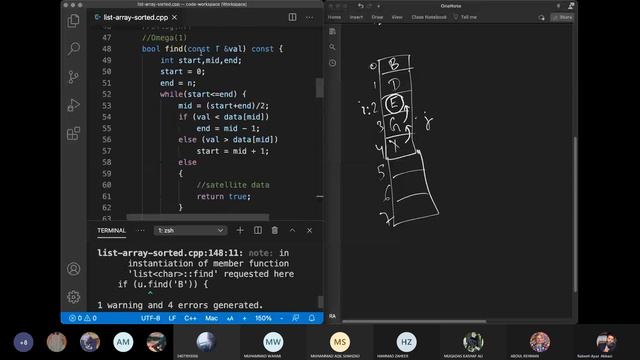This screenshot has height=360, width=640.
Task: Select C++ language mode
Action: [190, 318]
